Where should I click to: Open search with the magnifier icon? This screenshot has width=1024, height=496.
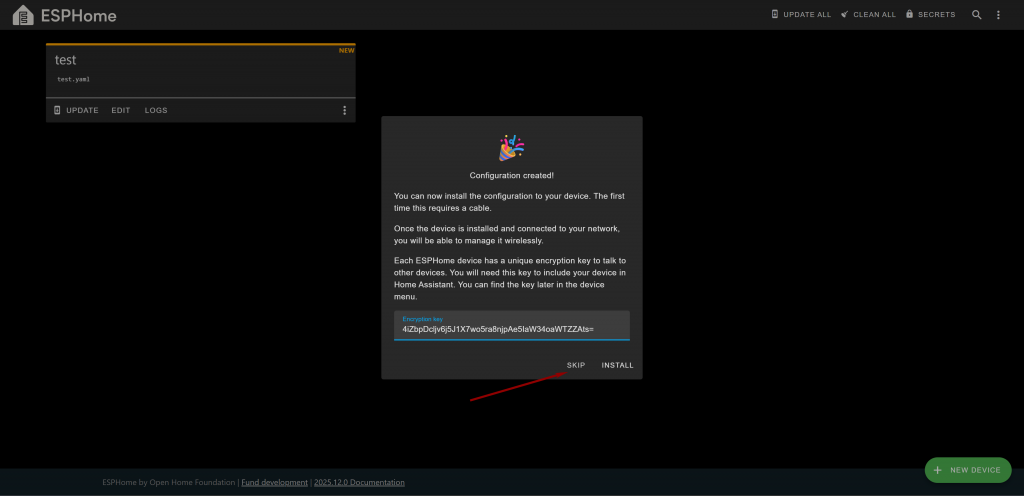tap(977, 15)
